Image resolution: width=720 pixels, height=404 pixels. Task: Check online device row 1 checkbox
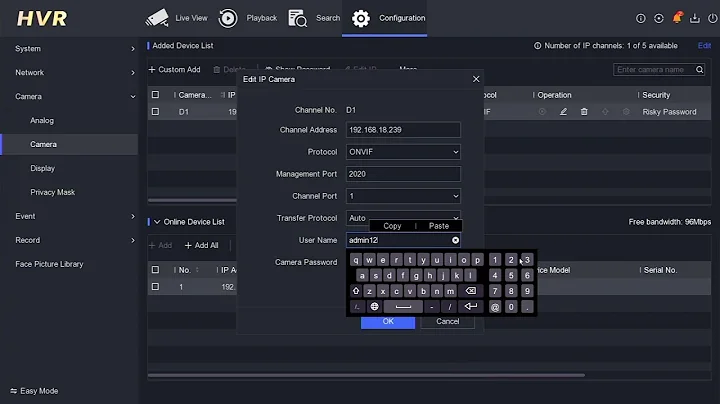point(156,286)
